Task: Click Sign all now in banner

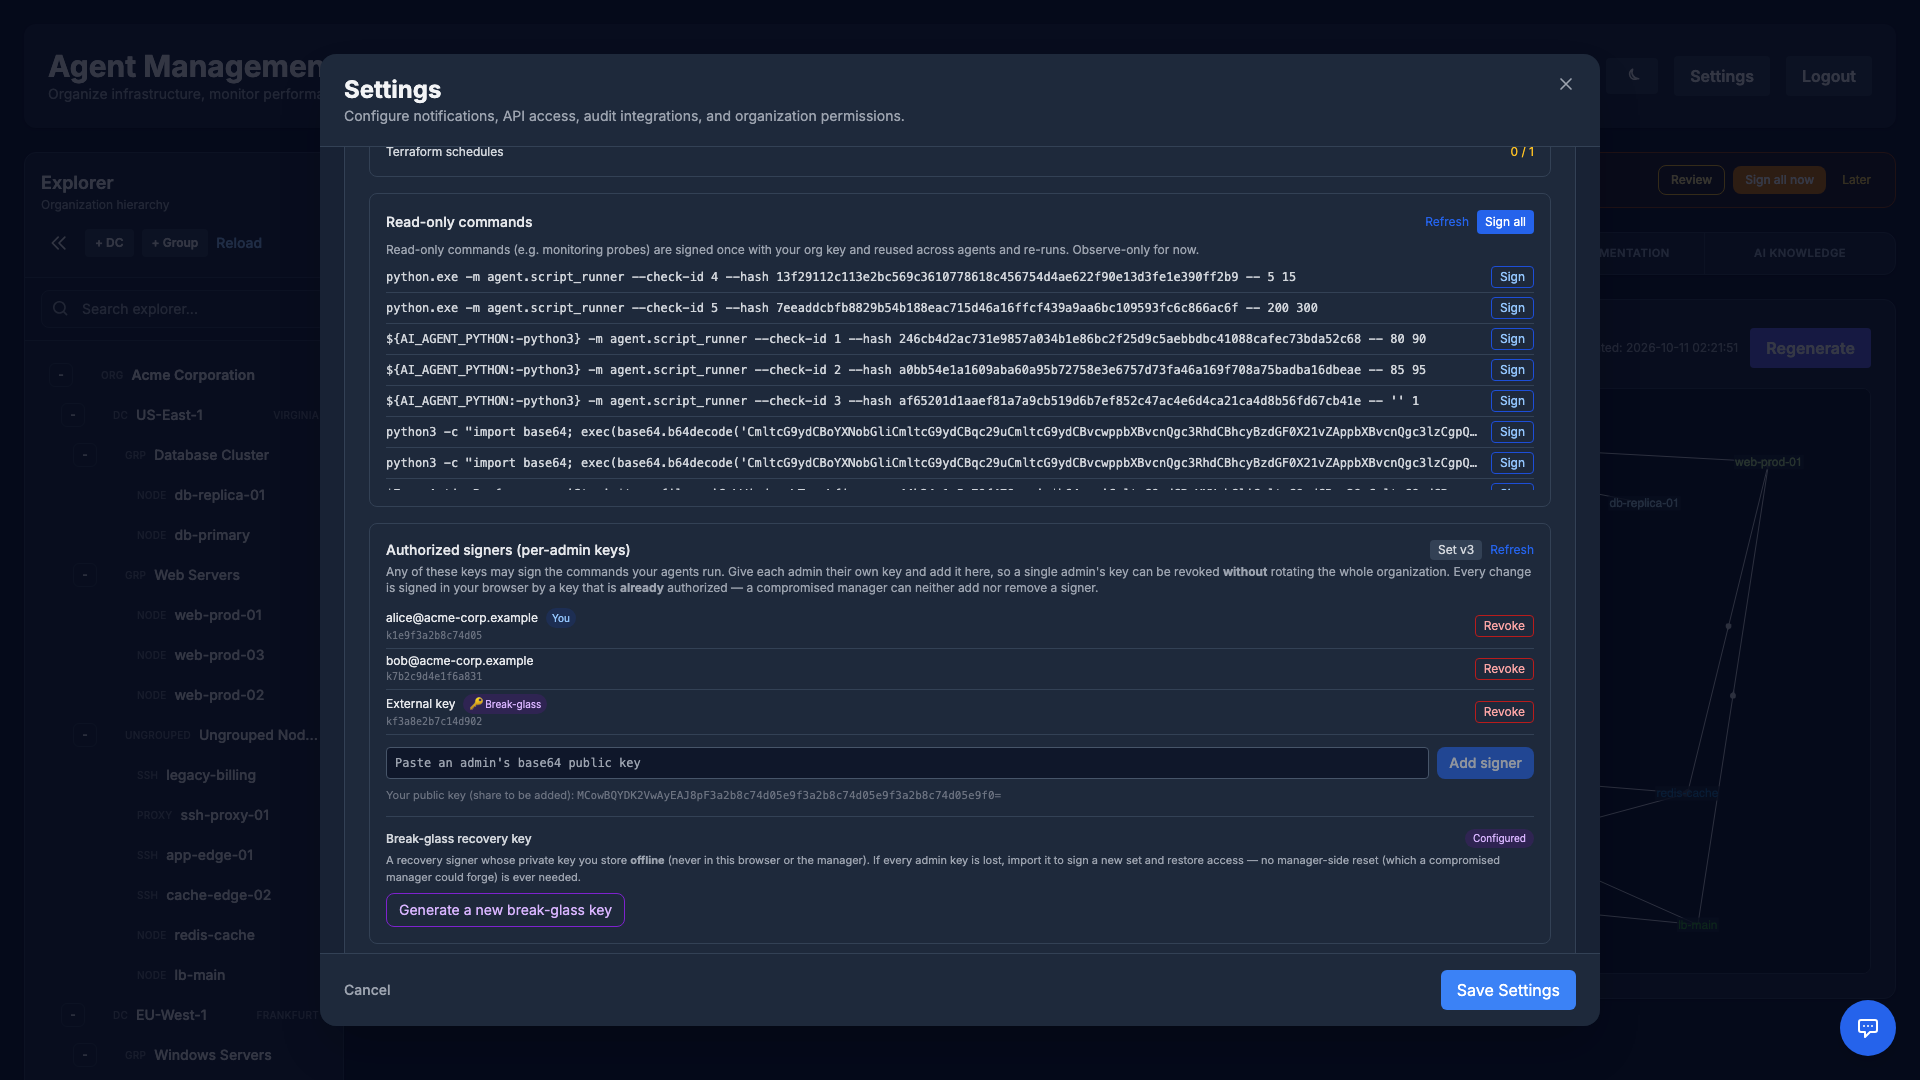Action: coord(1779,180)
